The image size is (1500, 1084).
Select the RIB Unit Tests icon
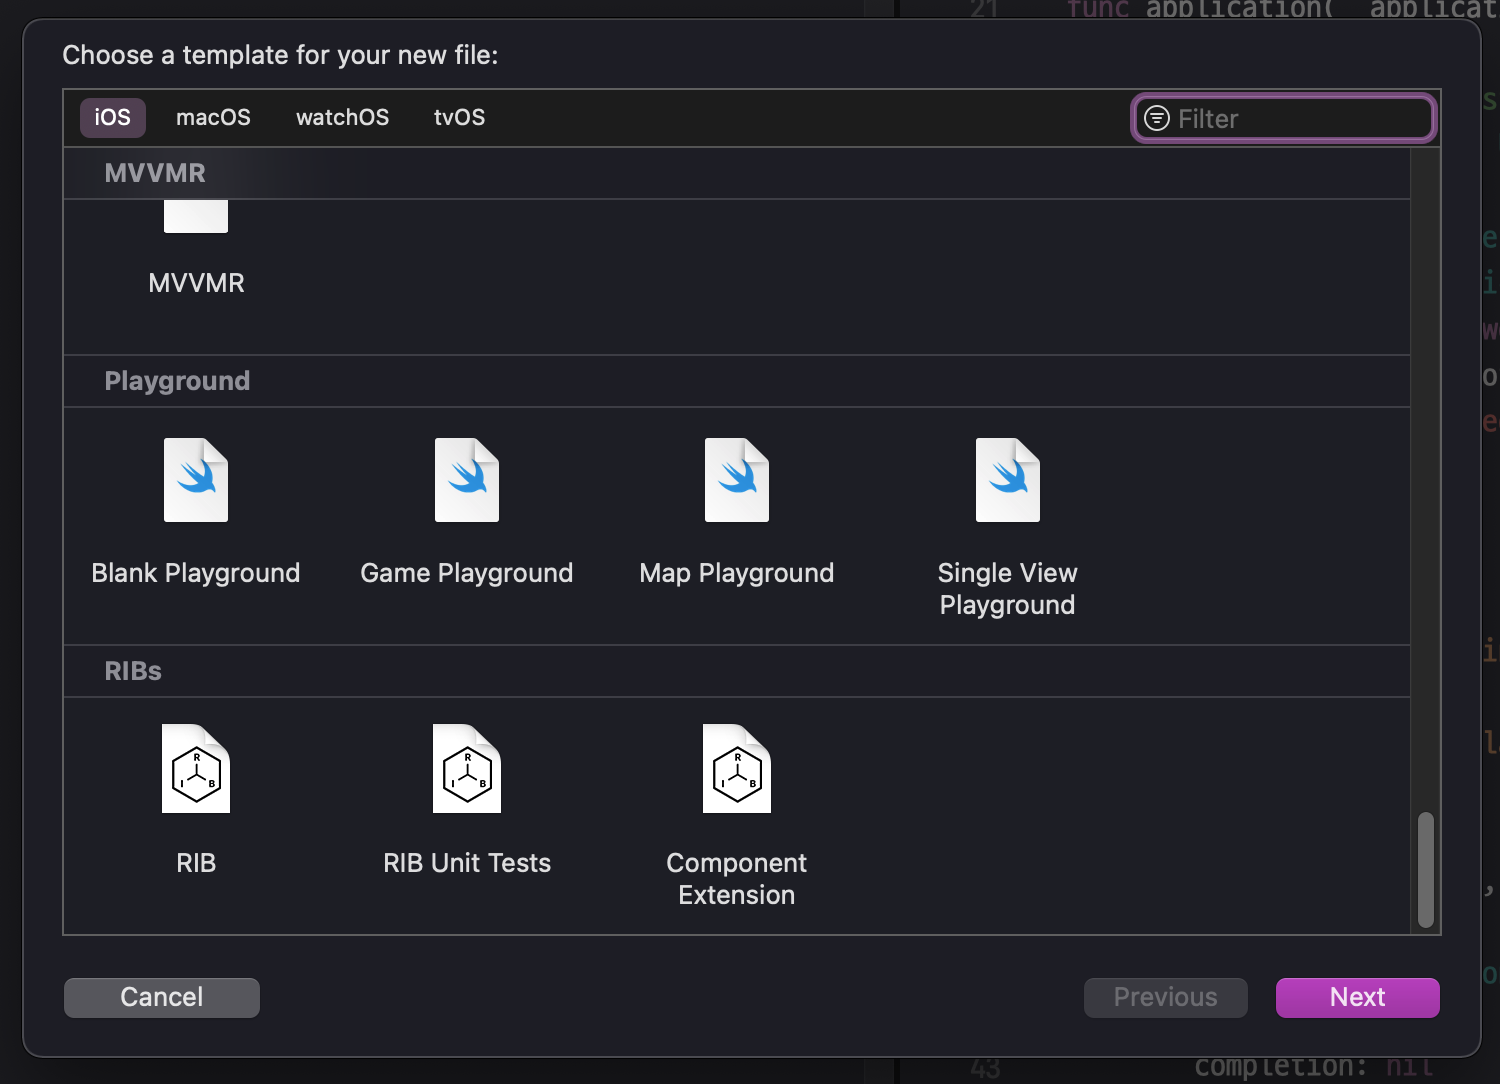(466, 769)
